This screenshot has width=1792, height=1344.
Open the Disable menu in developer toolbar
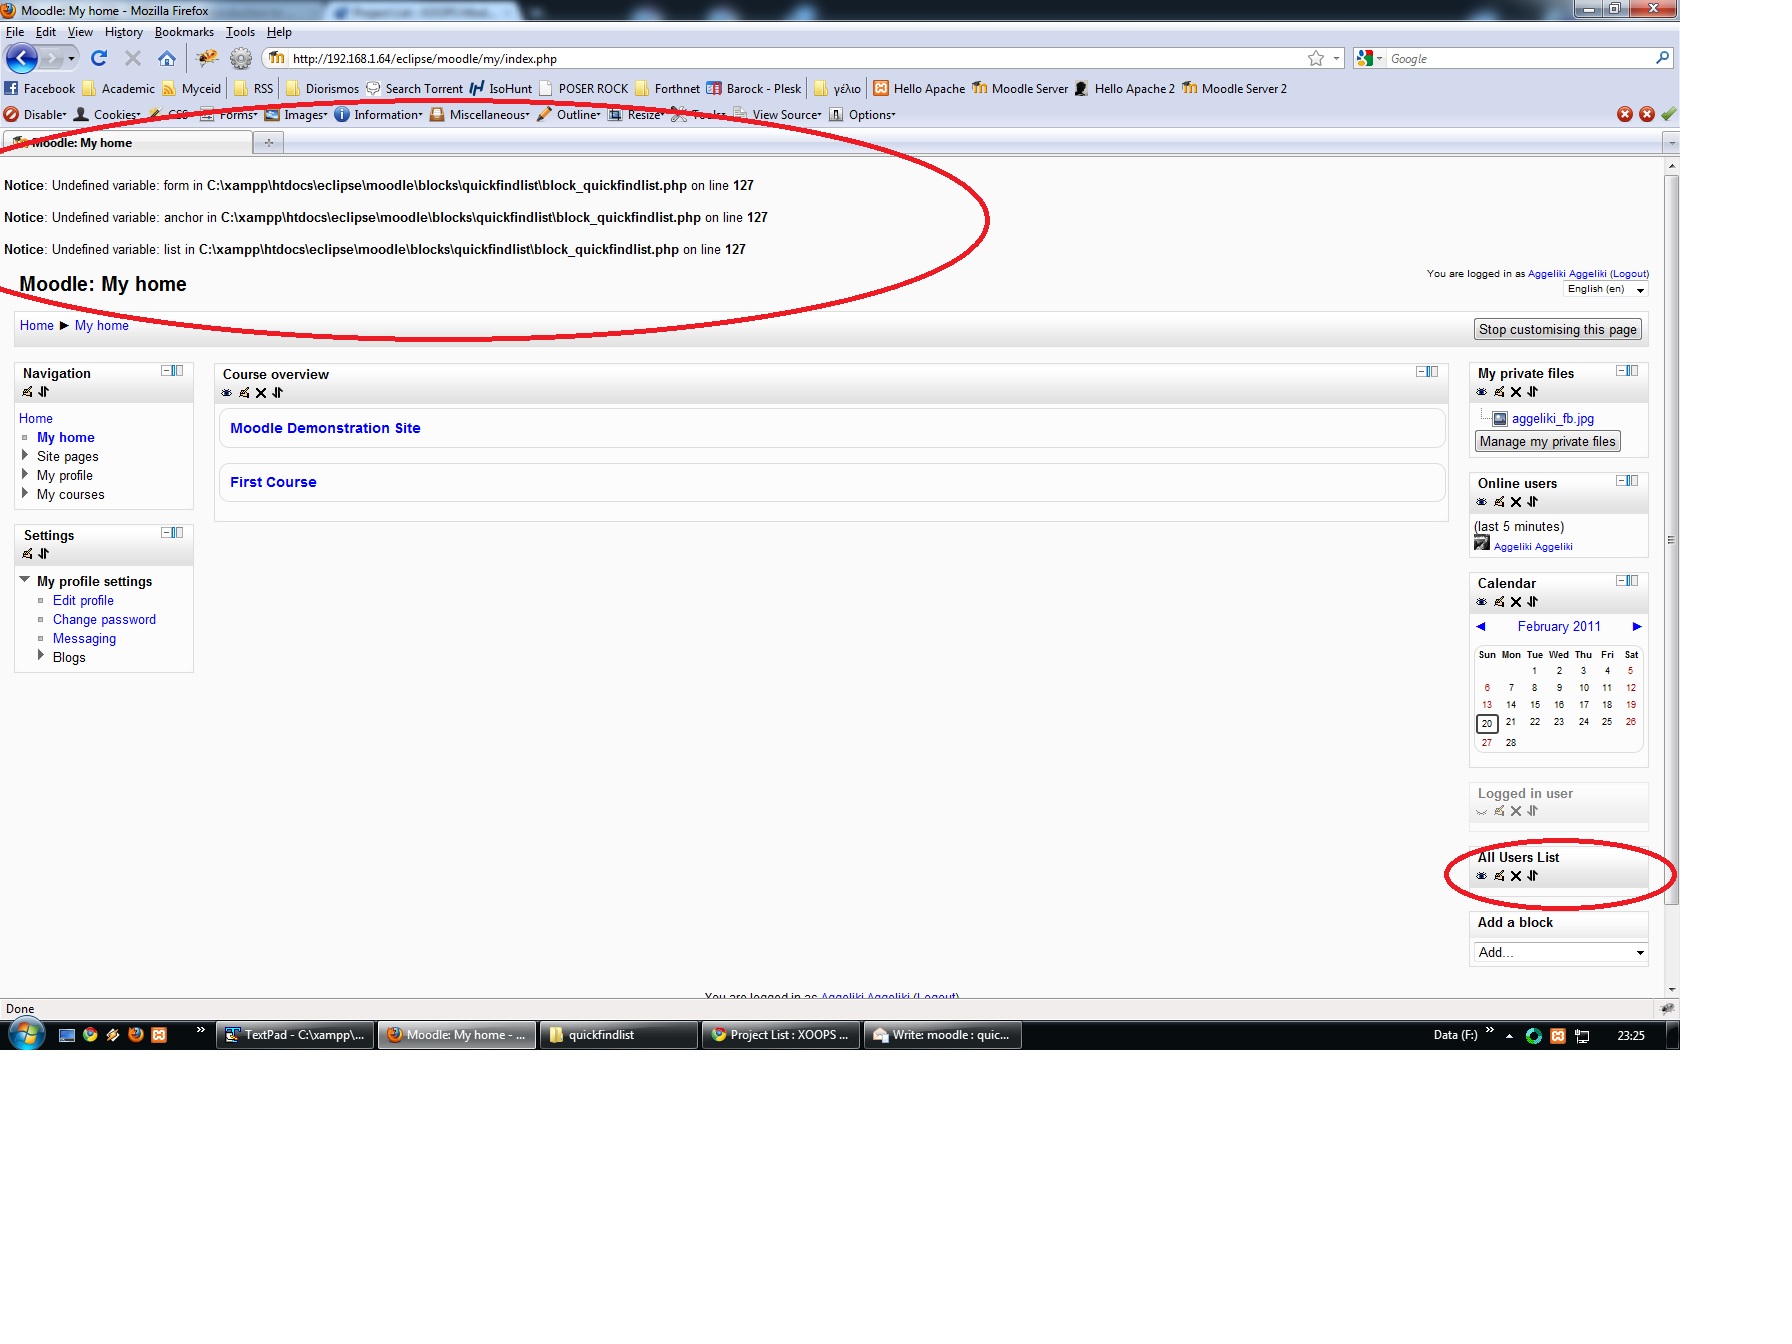pos(36,115)
